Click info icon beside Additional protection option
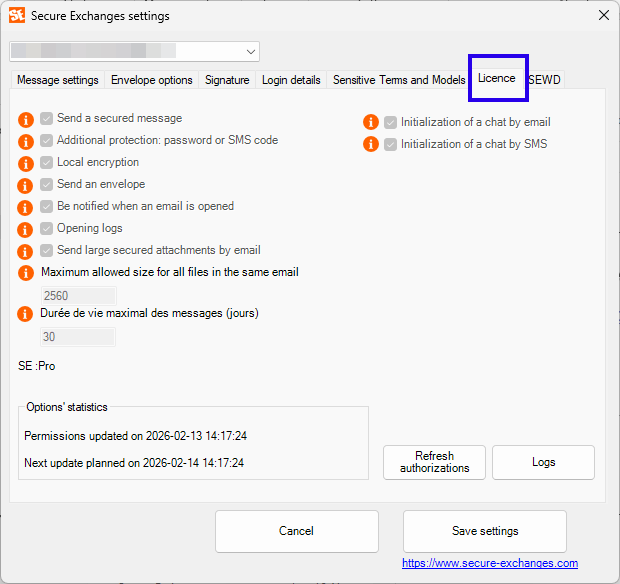Viewport: 620px width, 584px height. point(26,142)
